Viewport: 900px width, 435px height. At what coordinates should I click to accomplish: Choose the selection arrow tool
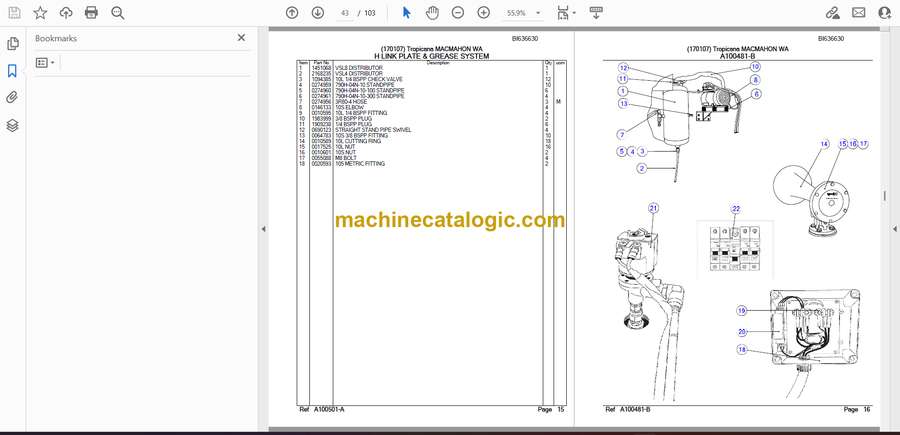click(x=407, y=13)
